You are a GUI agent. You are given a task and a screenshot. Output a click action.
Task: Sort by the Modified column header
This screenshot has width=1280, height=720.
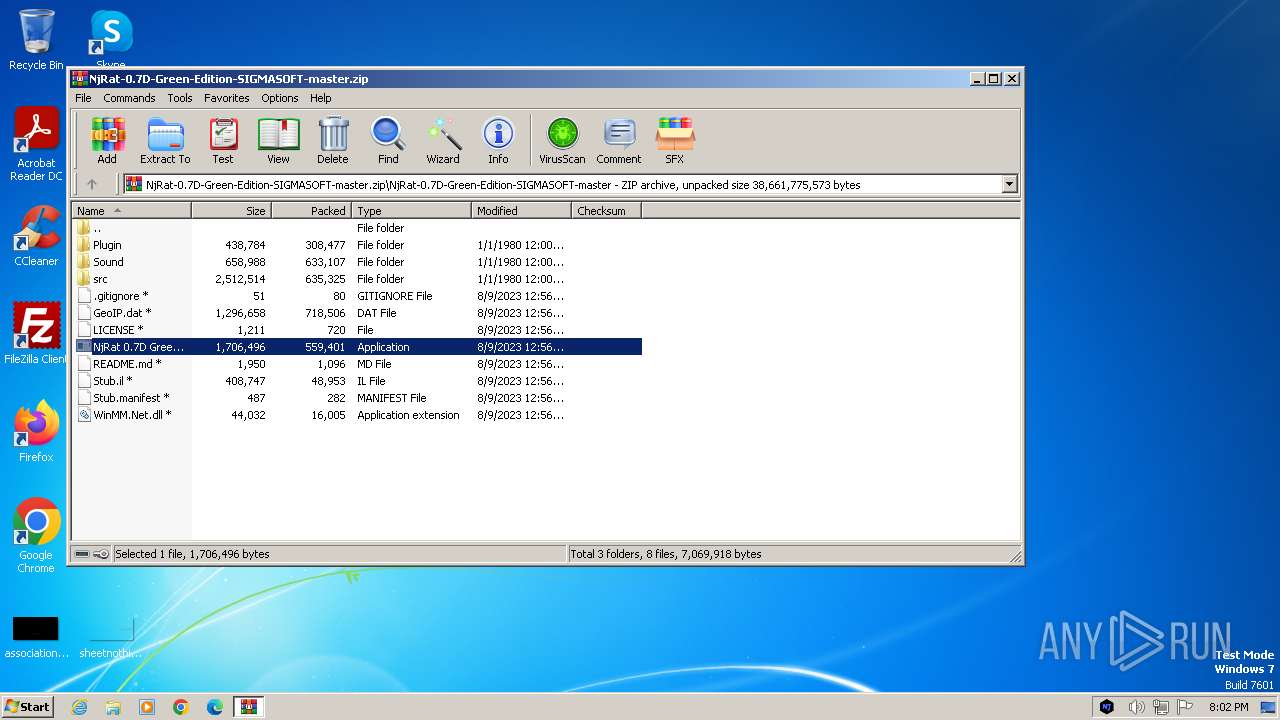click(x=522, y=211)
